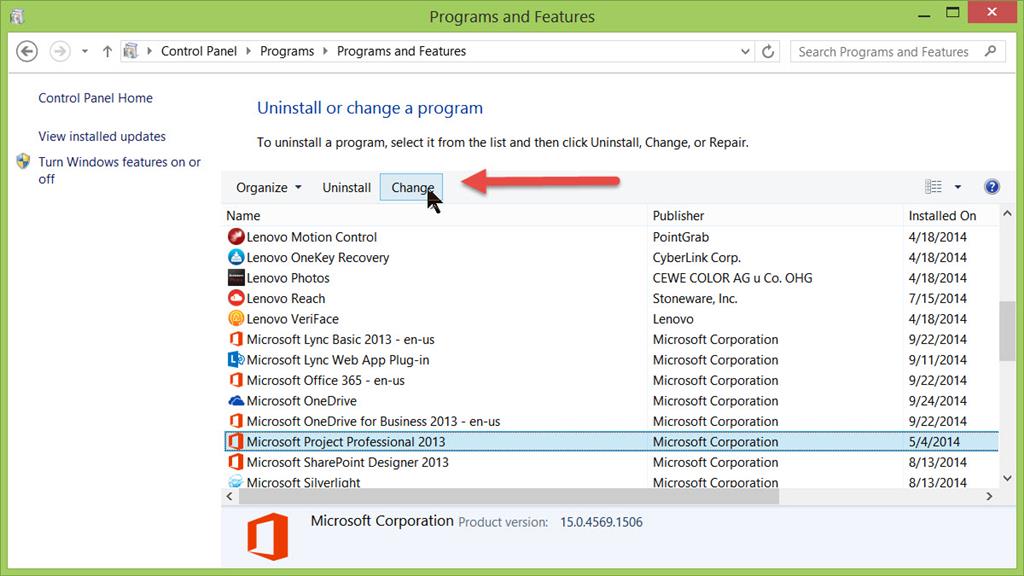Click the PointGrab publisher cell
This screenshot has width=1024, height=576.
pos(680,237)
